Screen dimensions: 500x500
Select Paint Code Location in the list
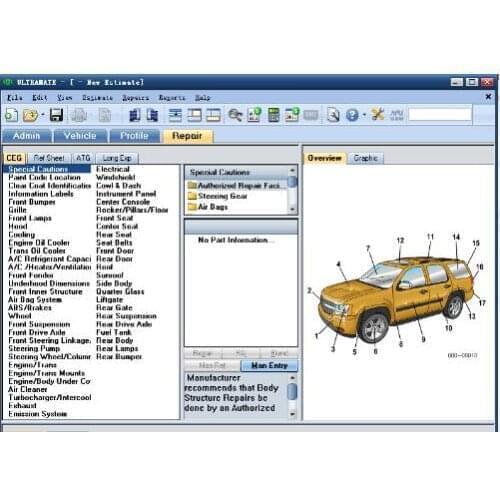45,177
